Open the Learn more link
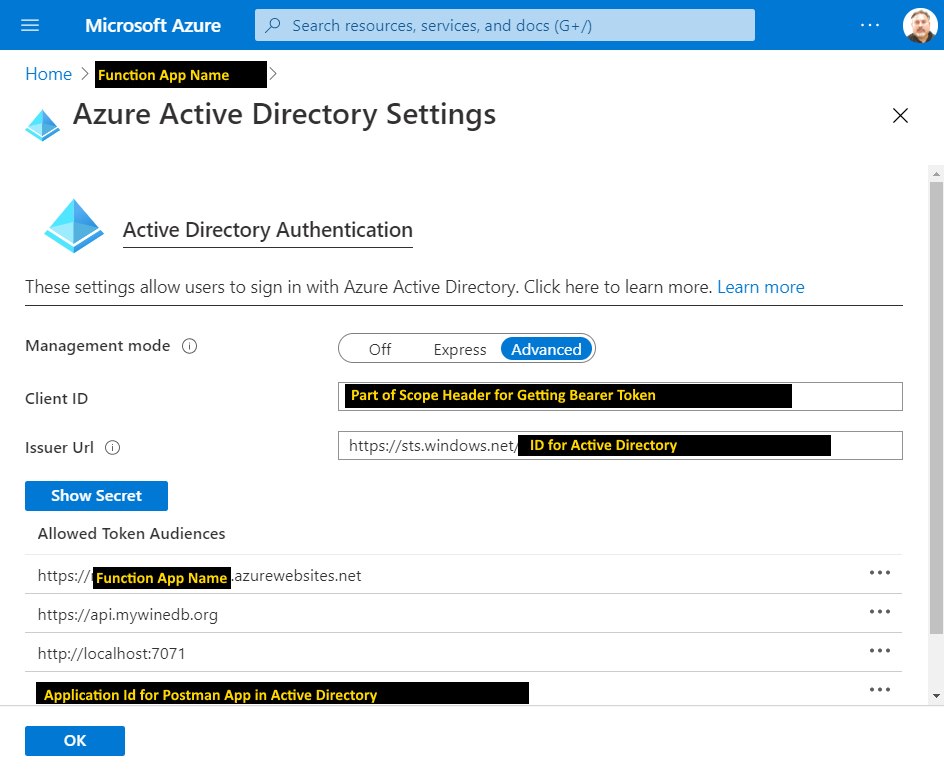This screenshot has width=944, height=770. click(x=760, y=287)
